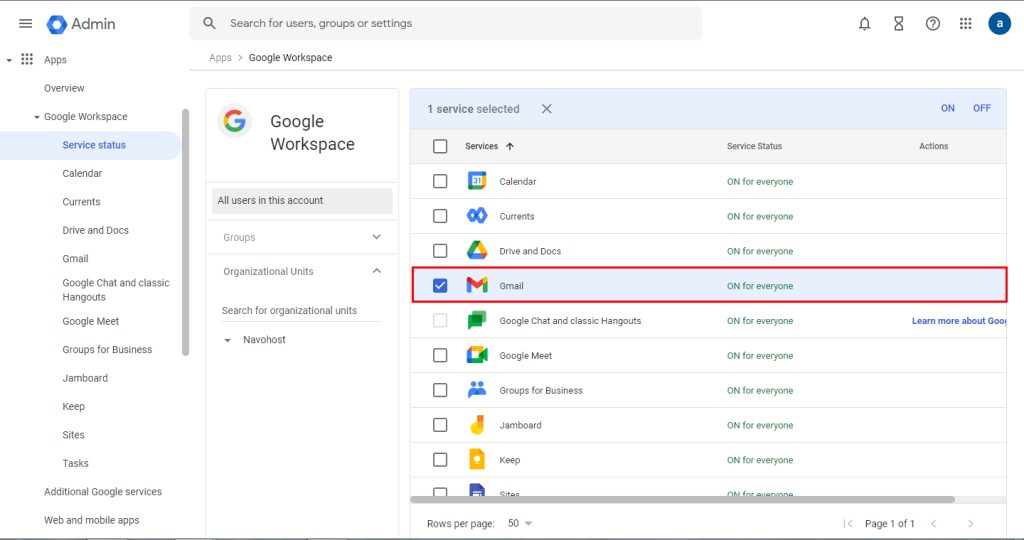This screenshot has width=1024, height=540.
Task: Collapse the Google Workspace sidebar arrow
Action: [x=37, y=117]
